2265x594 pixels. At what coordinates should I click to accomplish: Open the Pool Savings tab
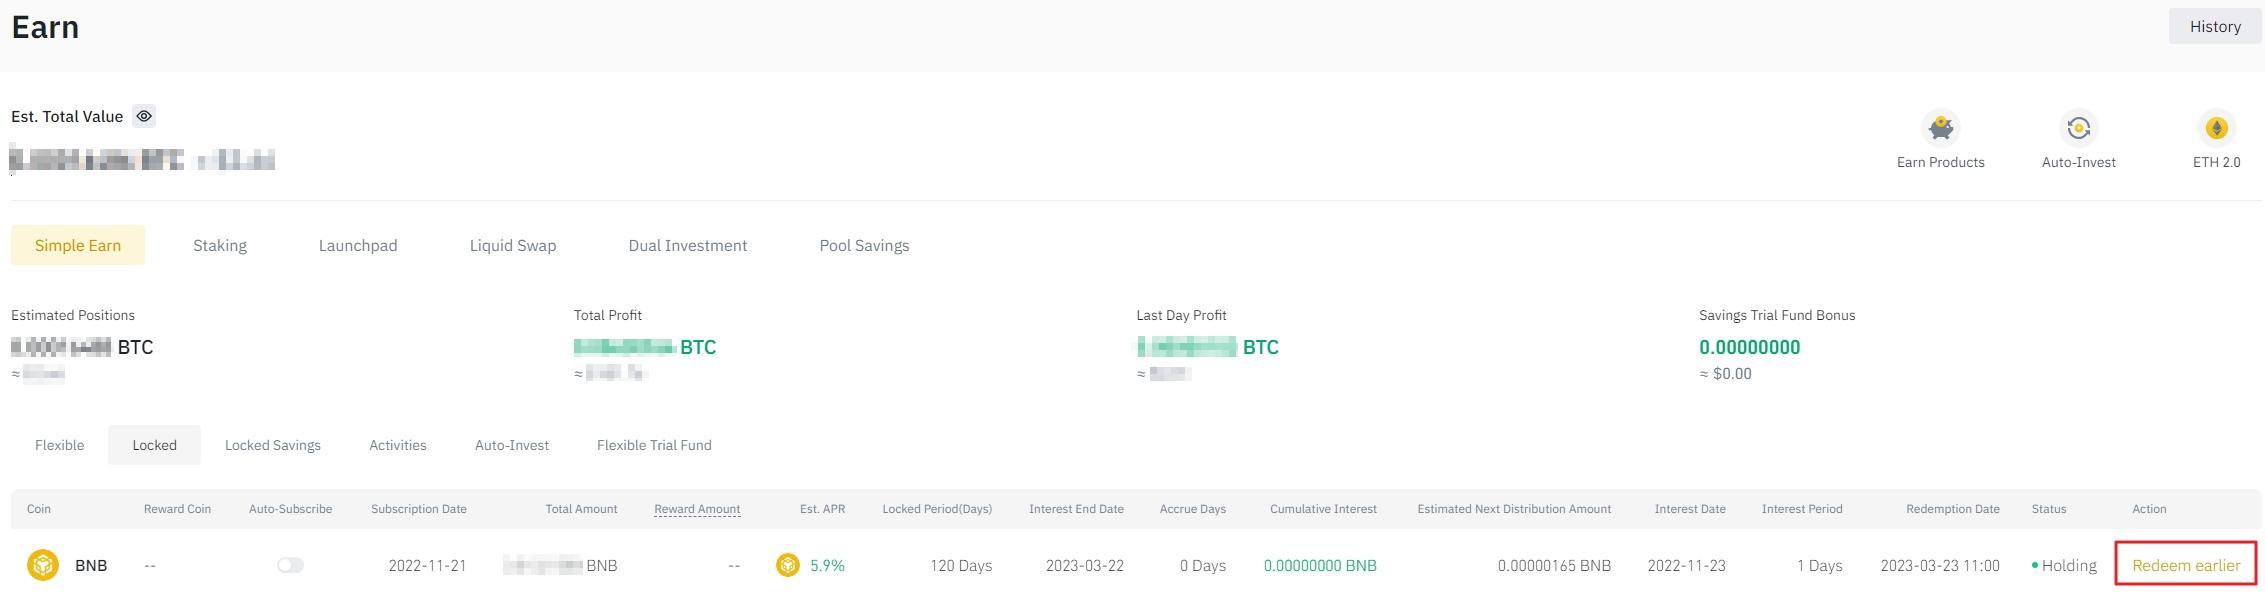coord(864,245)
